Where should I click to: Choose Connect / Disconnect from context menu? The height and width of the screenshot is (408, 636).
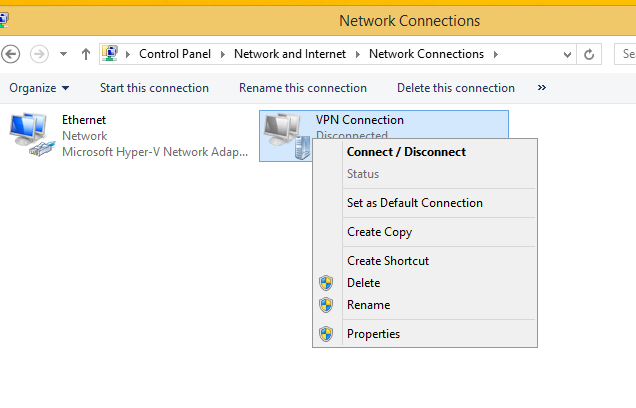(x=425, y=152)
